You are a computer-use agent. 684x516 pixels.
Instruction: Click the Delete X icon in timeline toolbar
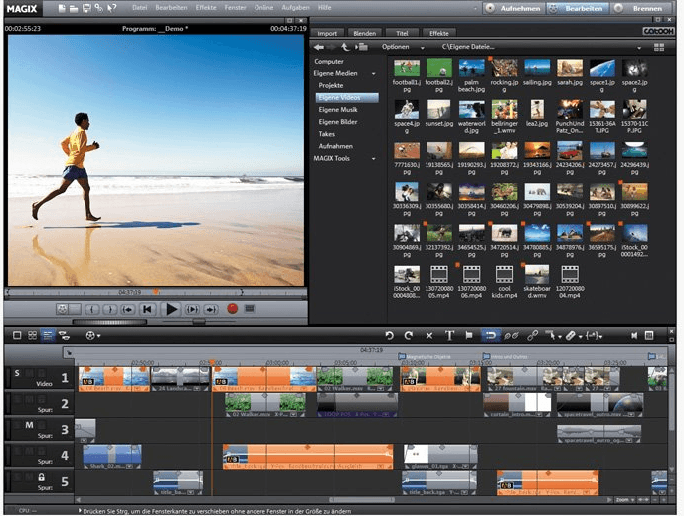[x=429, y=335]
